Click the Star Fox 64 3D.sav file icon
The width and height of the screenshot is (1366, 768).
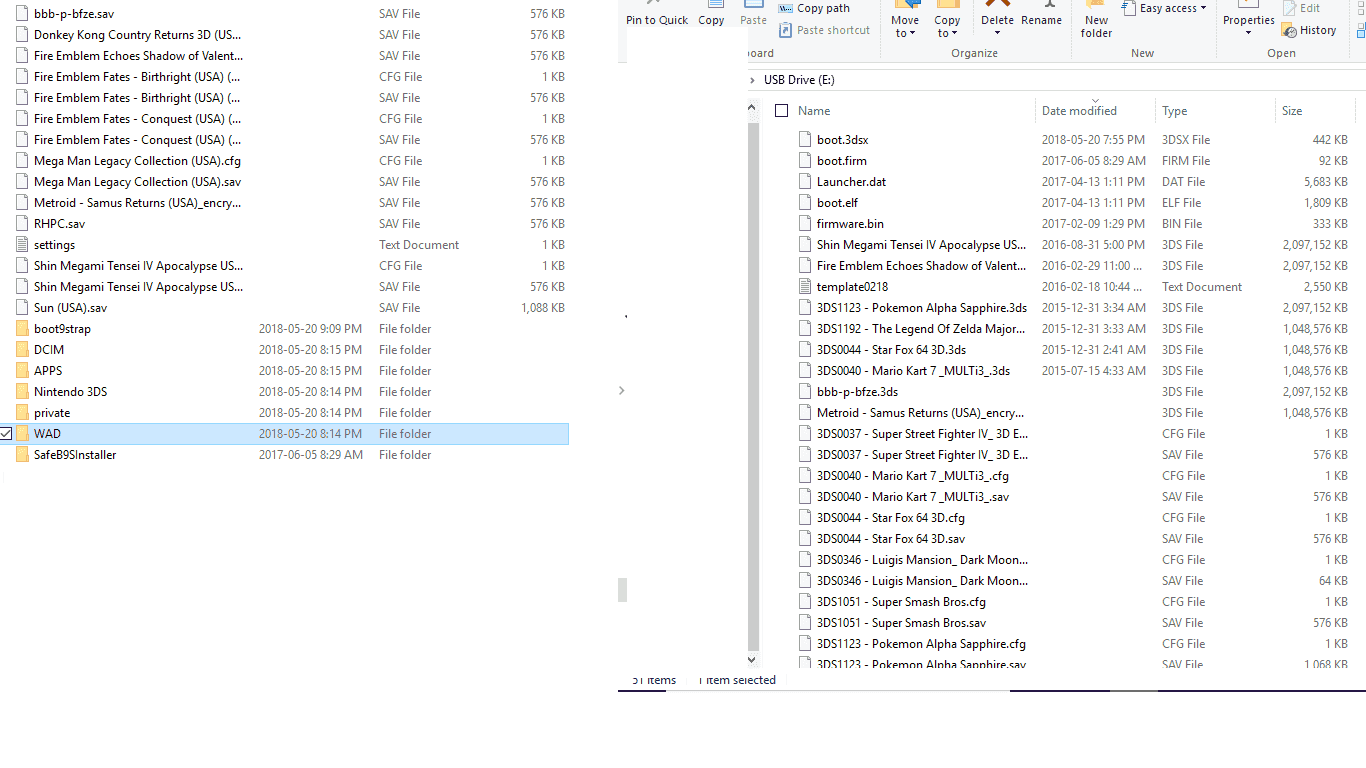coord(806,539)
